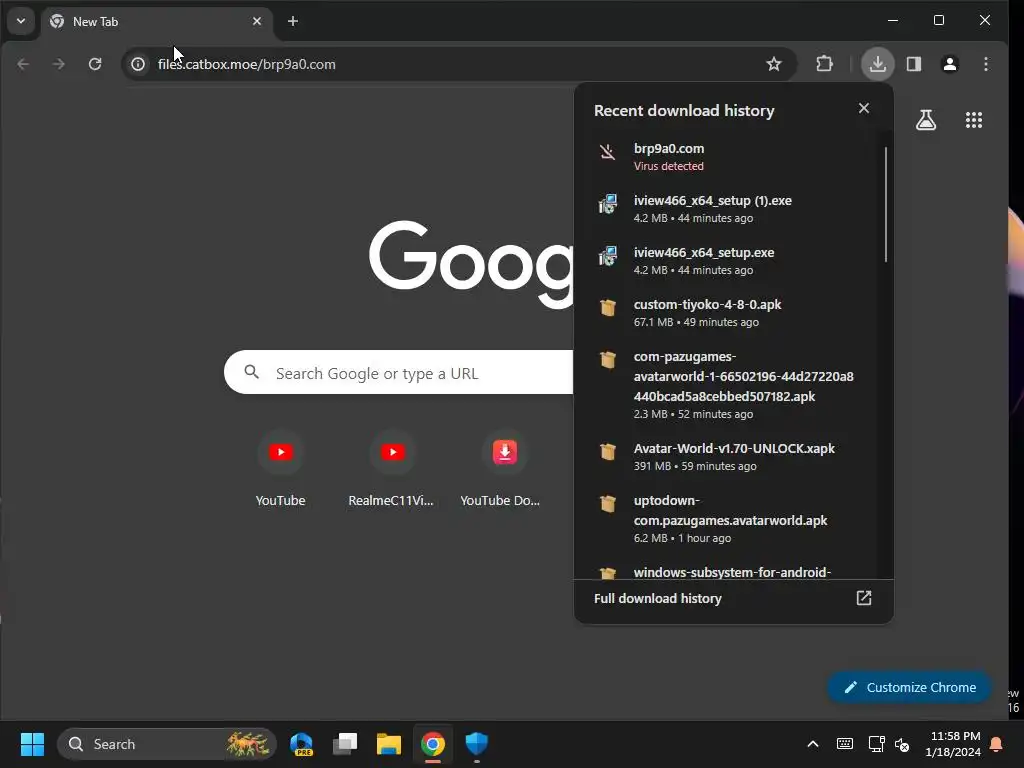The width and height of the screenshot is (1024, 768).
Task: Open Task View on the taskbar
Action: [345, 744]
